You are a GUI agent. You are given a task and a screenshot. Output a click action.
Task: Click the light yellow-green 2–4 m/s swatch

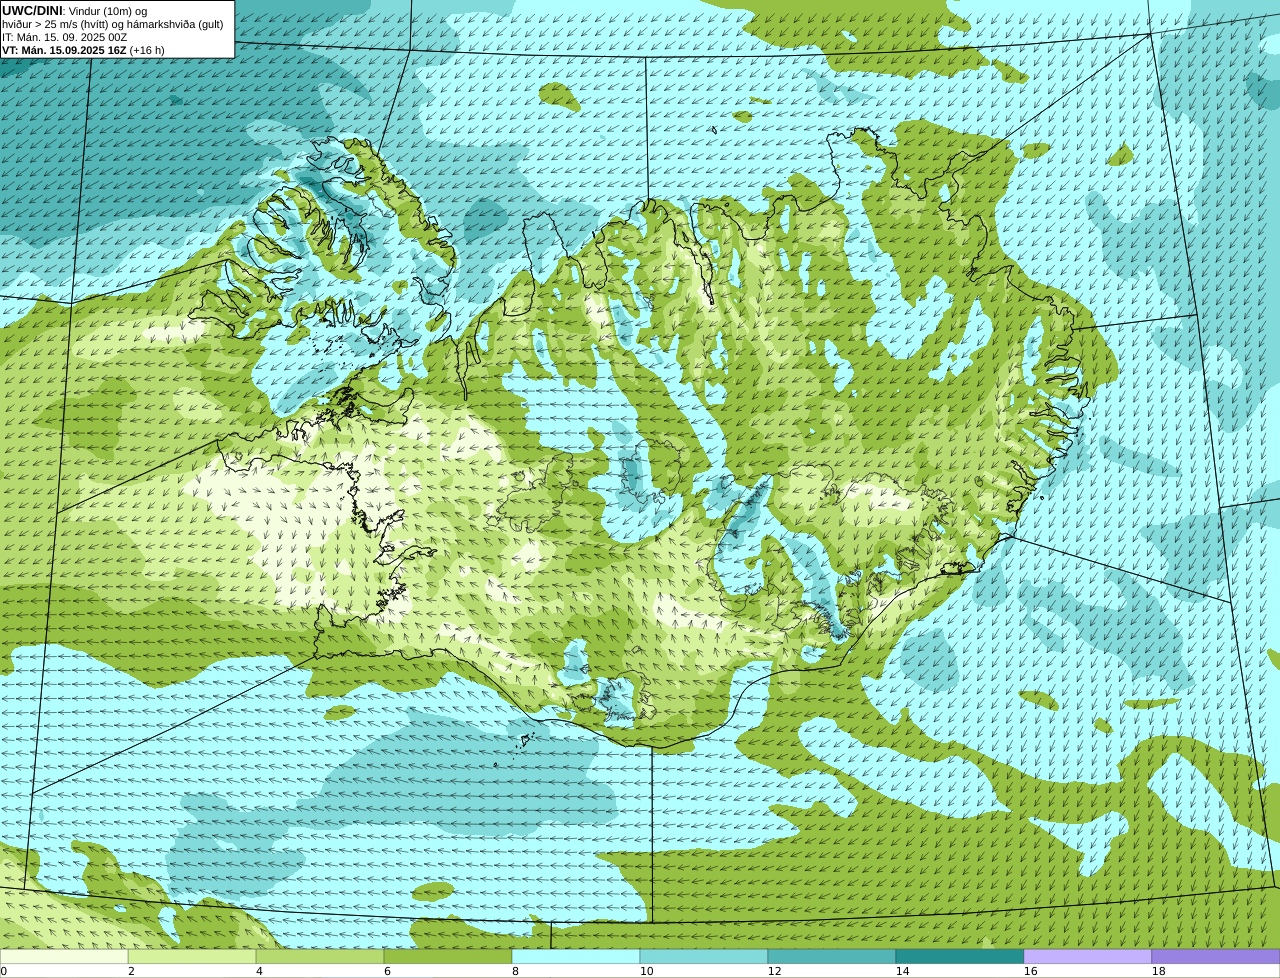point(192,956)
